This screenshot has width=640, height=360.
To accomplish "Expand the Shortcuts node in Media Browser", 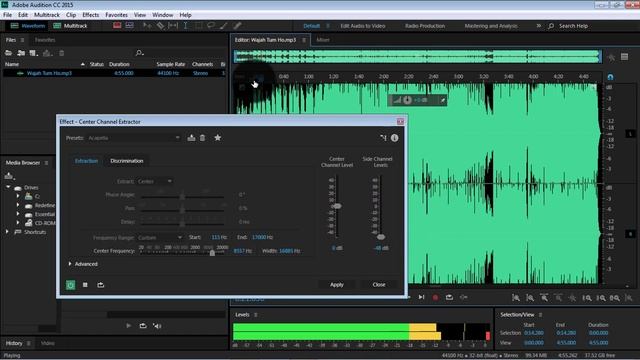I will 7,232.
